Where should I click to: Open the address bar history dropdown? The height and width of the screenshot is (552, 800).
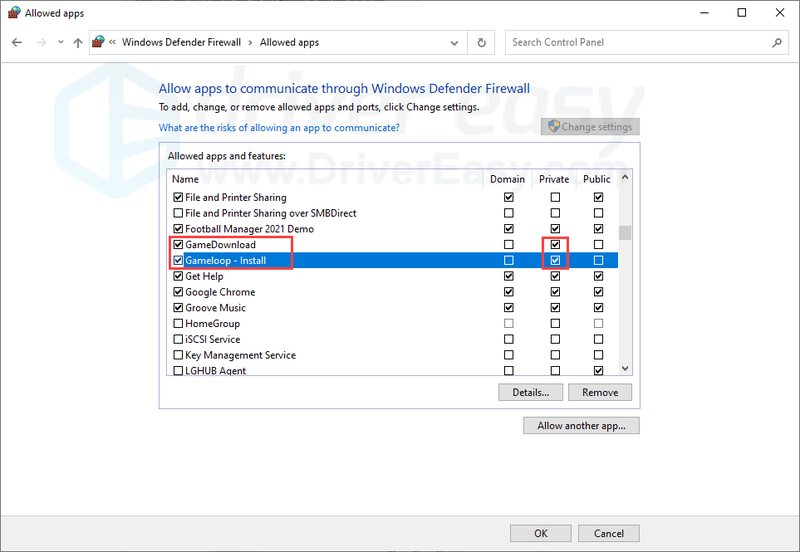pos(454,43)
